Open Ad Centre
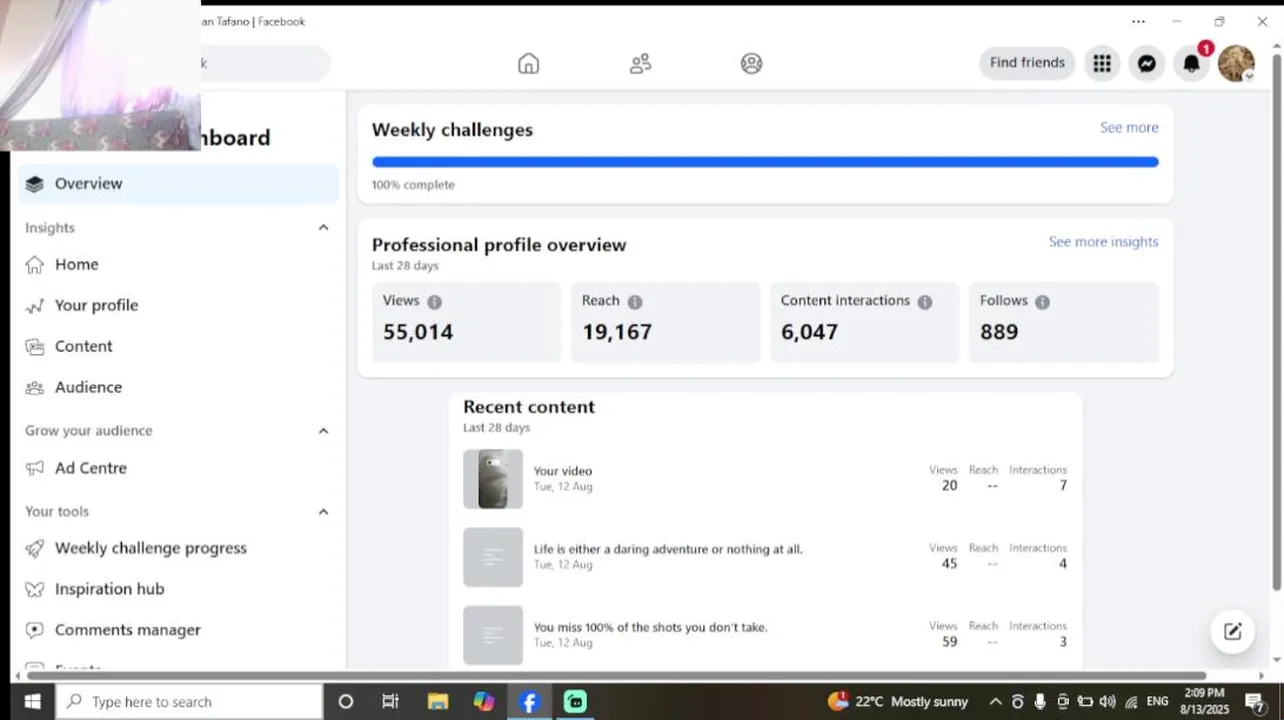The image size is (1284, 720). [178, 468]
